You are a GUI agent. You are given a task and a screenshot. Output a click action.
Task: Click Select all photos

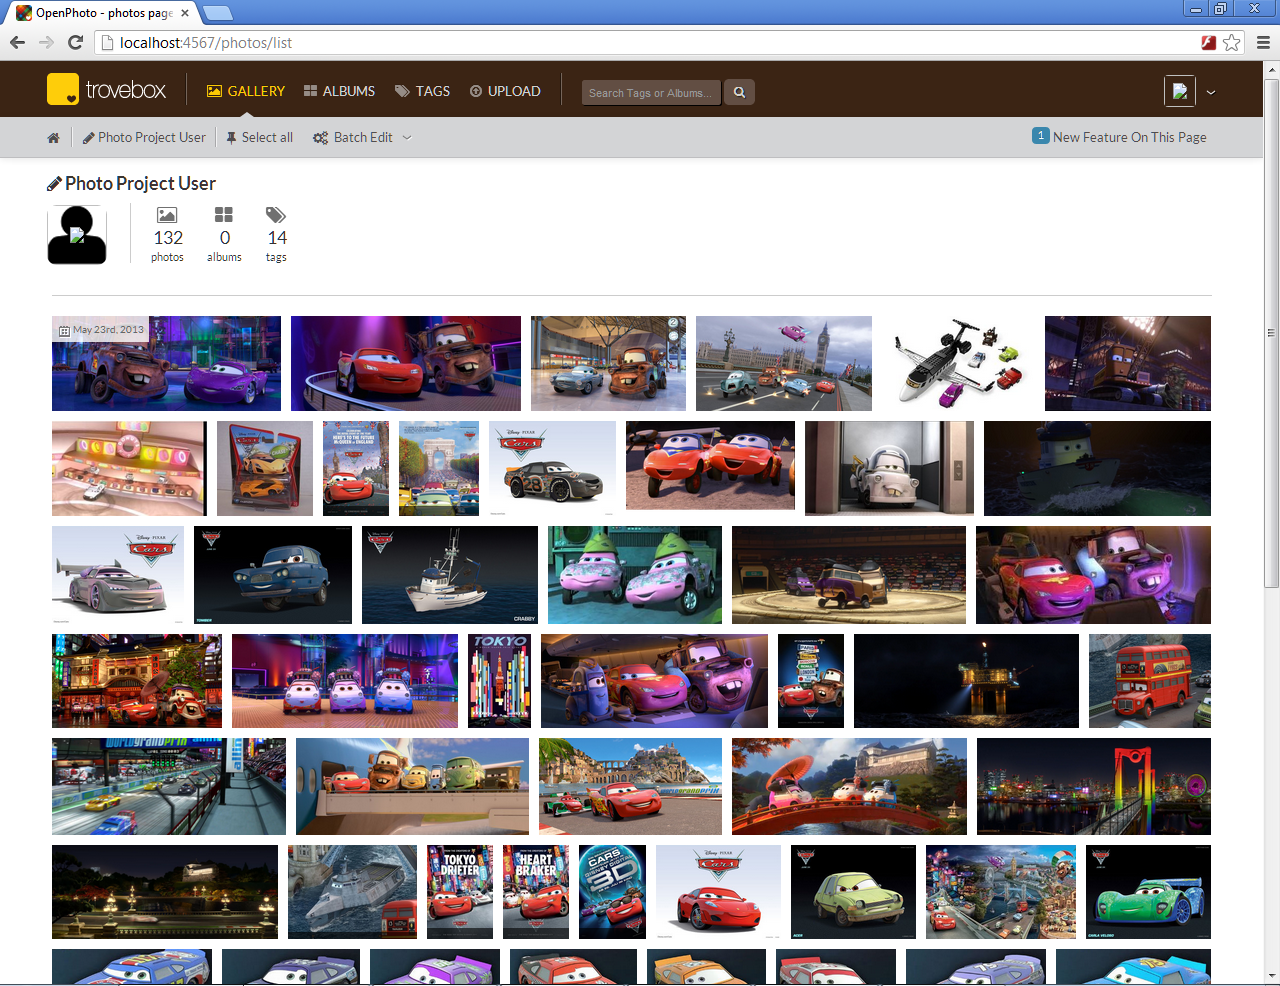[x=259, y=138]
